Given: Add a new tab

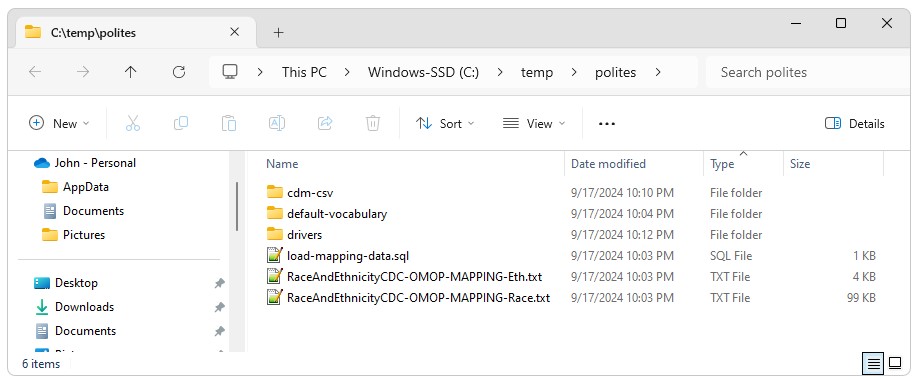Looking at the screenshot, I should click(x=279, y=33).
